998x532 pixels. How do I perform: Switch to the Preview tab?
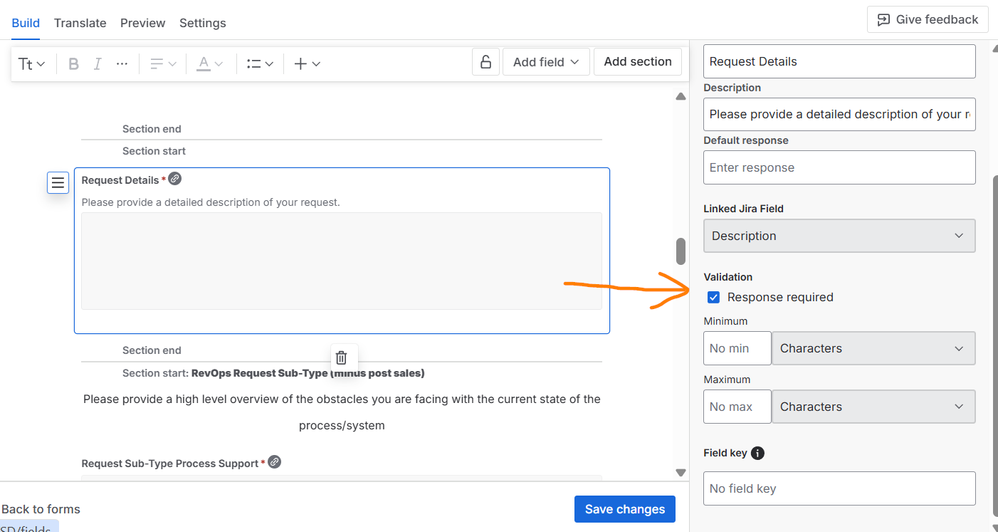click(143, 23)
